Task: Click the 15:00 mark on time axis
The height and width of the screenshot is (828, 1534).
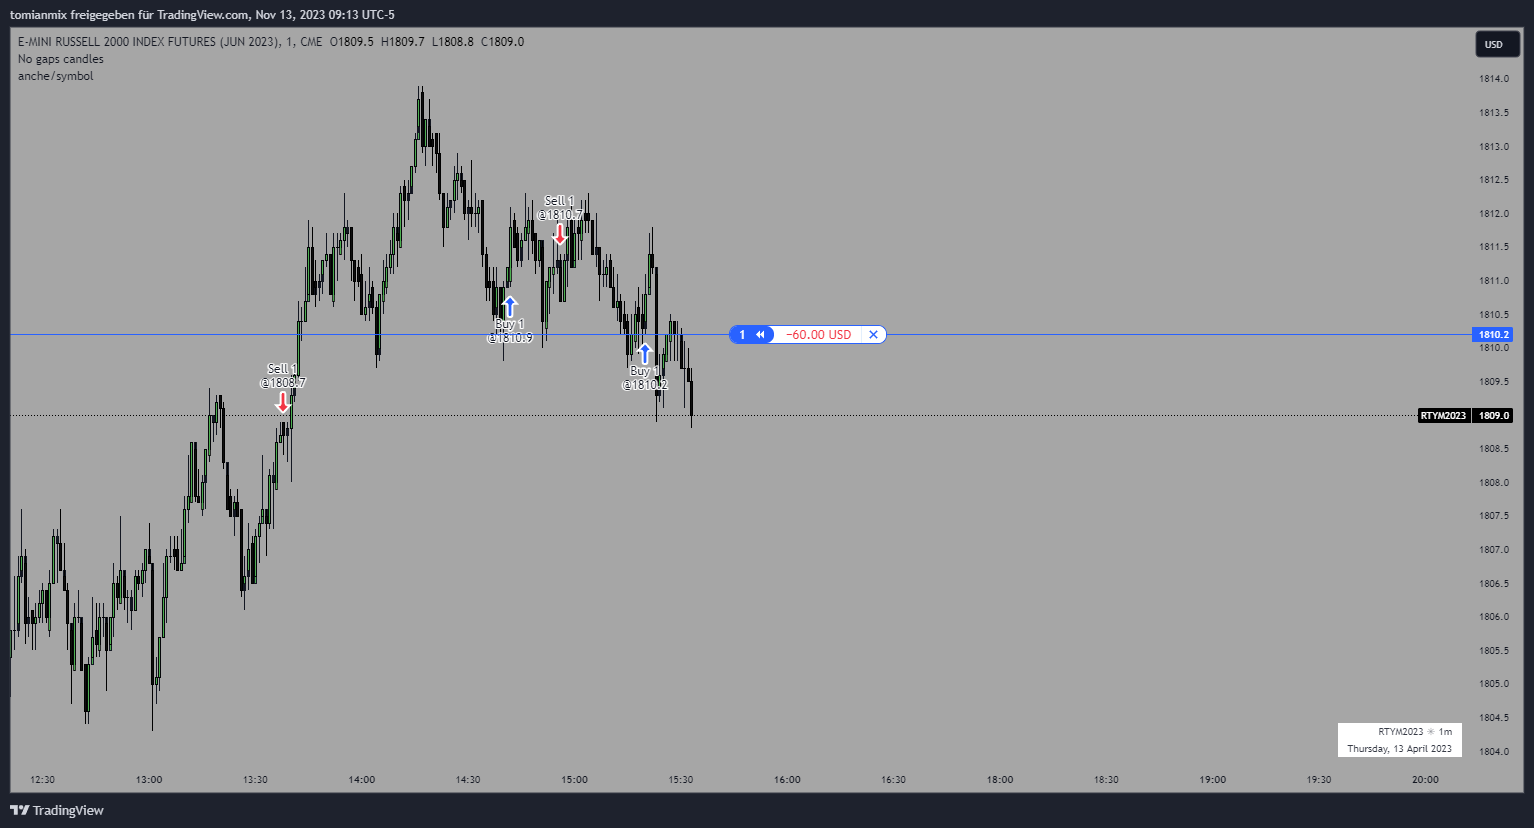Action: point(574,779)
